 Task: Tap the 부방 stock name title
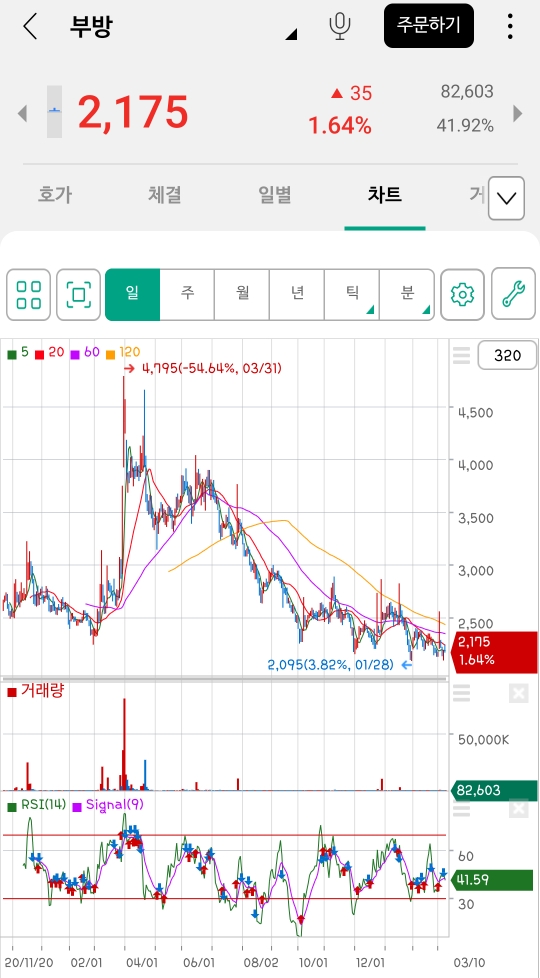coord(91,27)
